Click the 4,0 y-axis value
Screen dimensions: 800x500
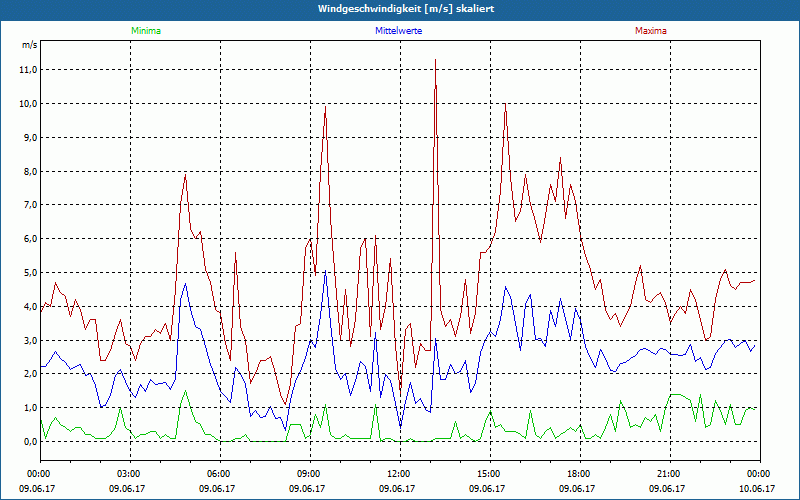(31, 307)
